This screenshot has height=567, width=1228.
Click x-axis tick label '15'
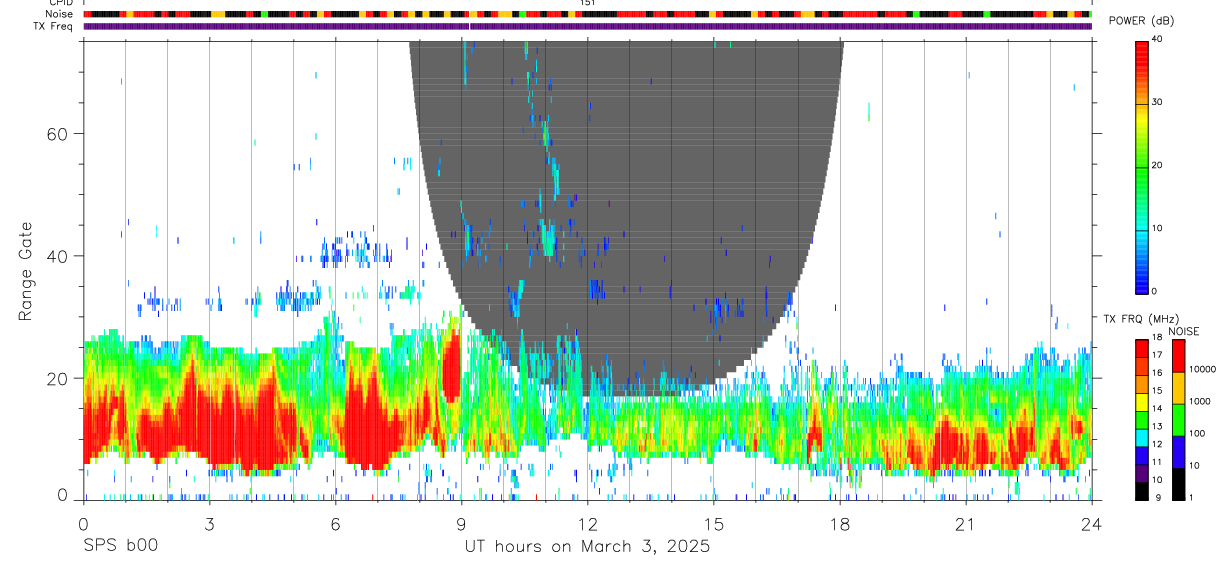pos(714,524)
